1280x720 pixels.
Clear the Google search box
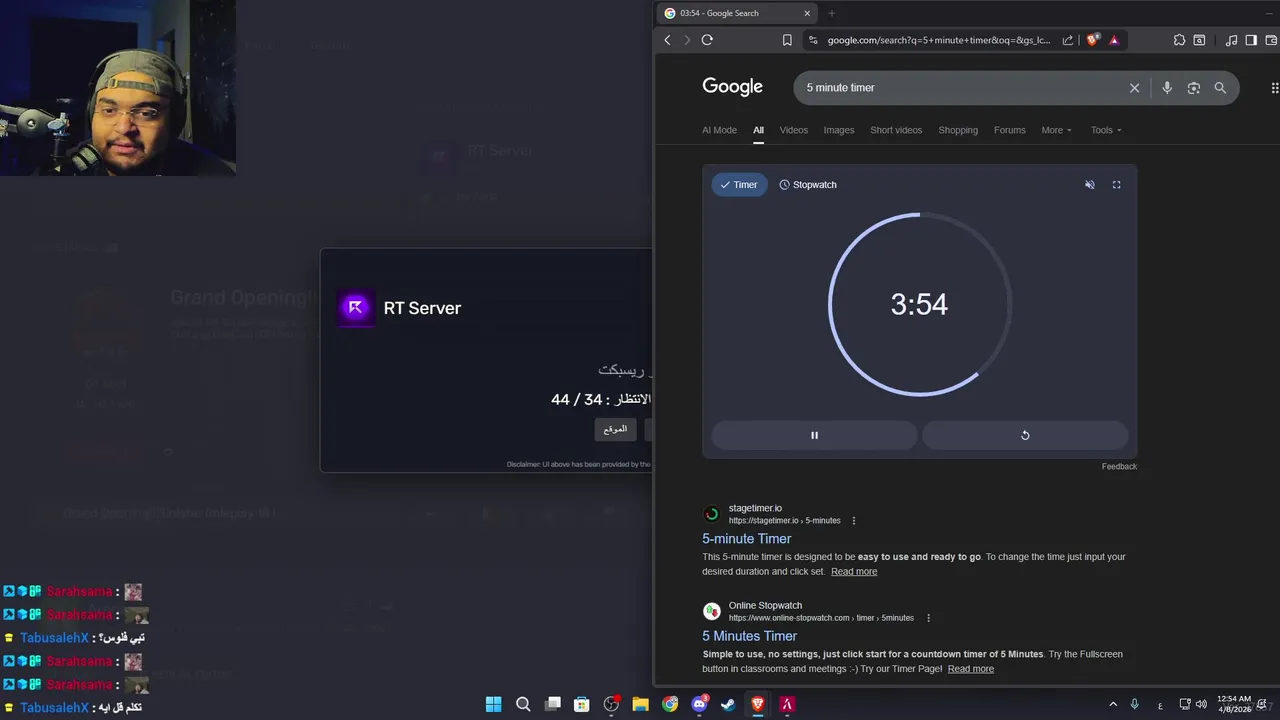(1134, 88)
